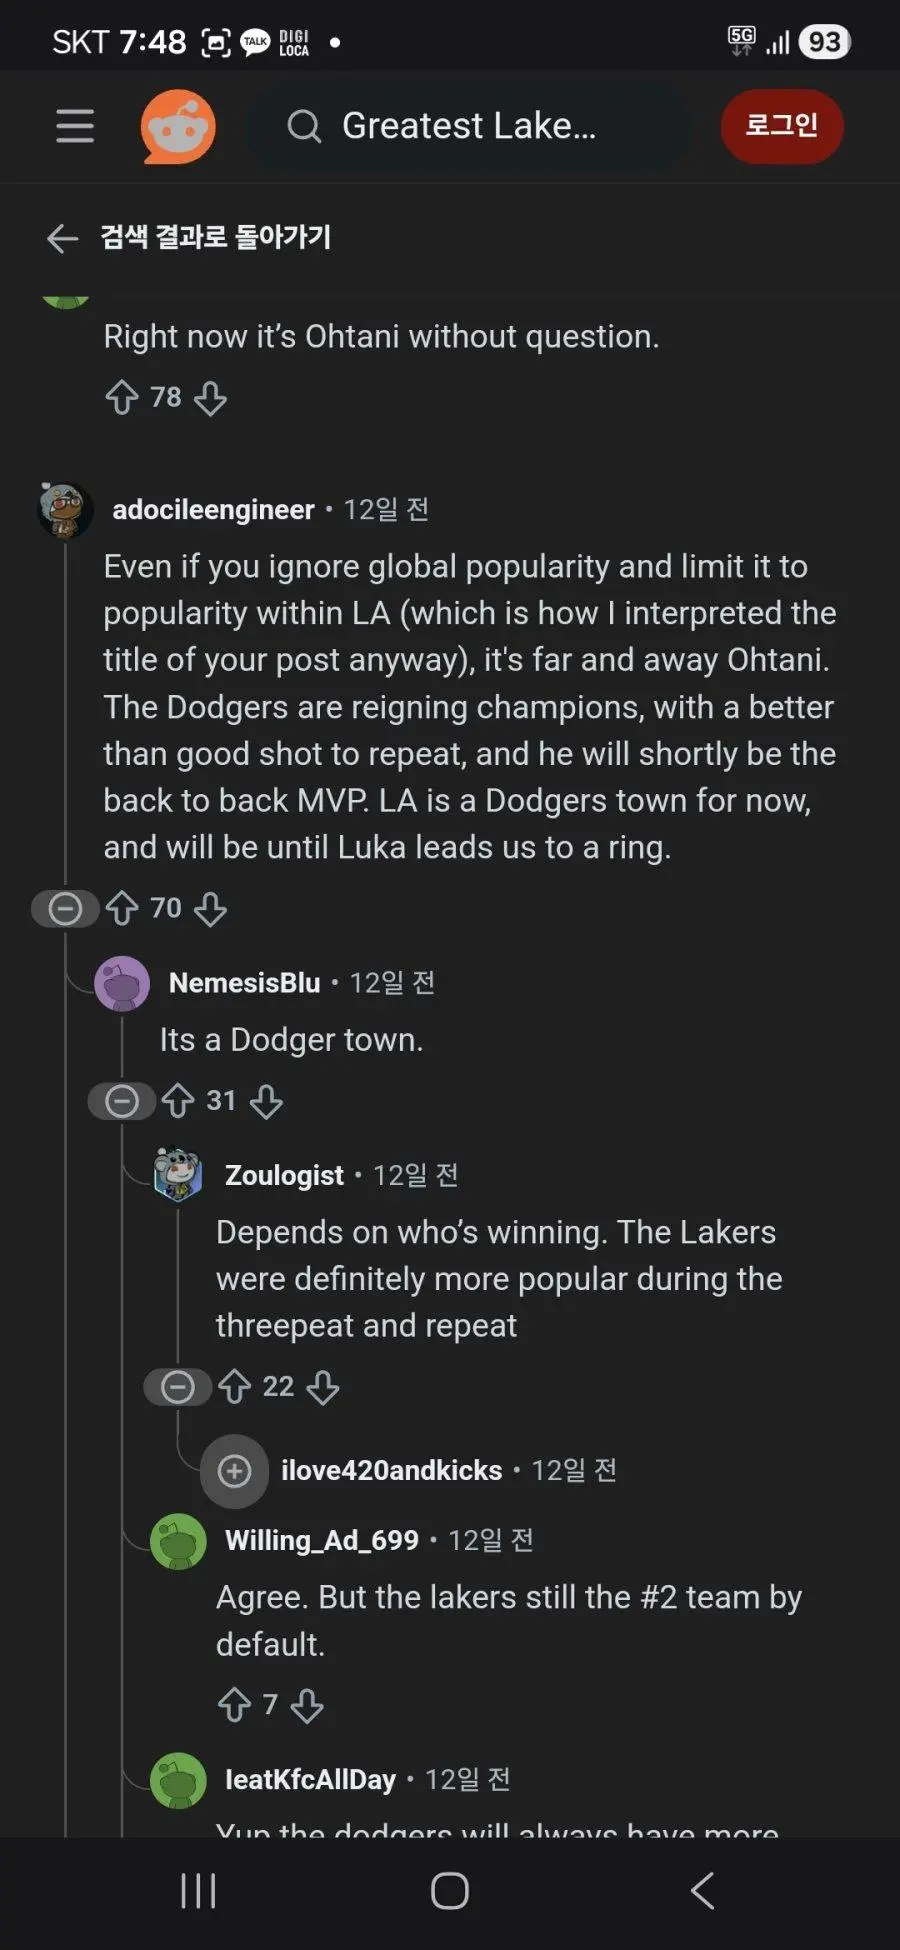Upvote adocileengineer's comment with 70 votes
Image resolution: width=900 pixels, height=1950 pixels.
tap(122, 908)
